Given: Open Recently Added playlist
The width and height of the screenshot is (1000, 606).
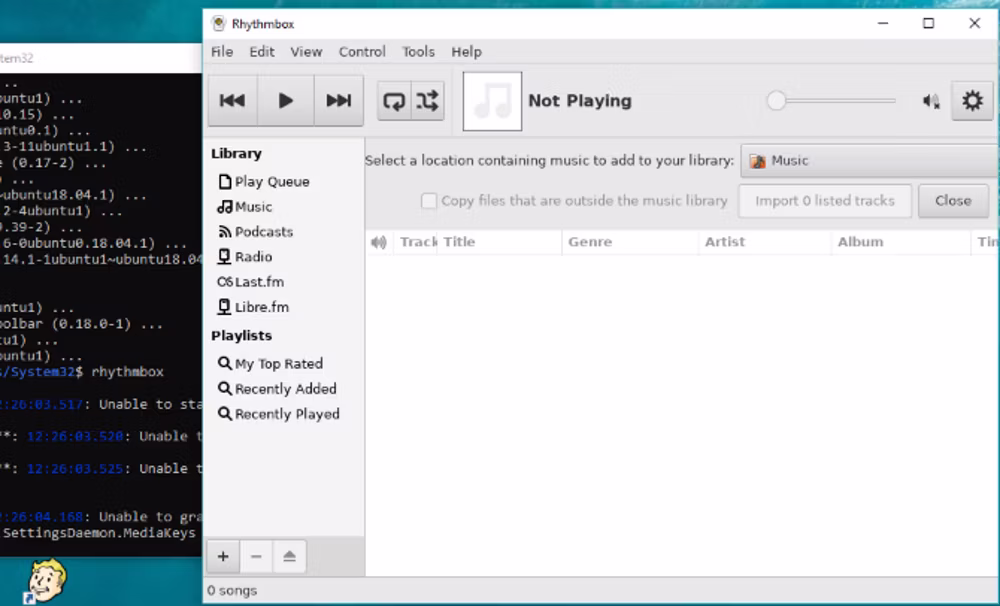Looking at the screenshot, I should coord(284,388).
